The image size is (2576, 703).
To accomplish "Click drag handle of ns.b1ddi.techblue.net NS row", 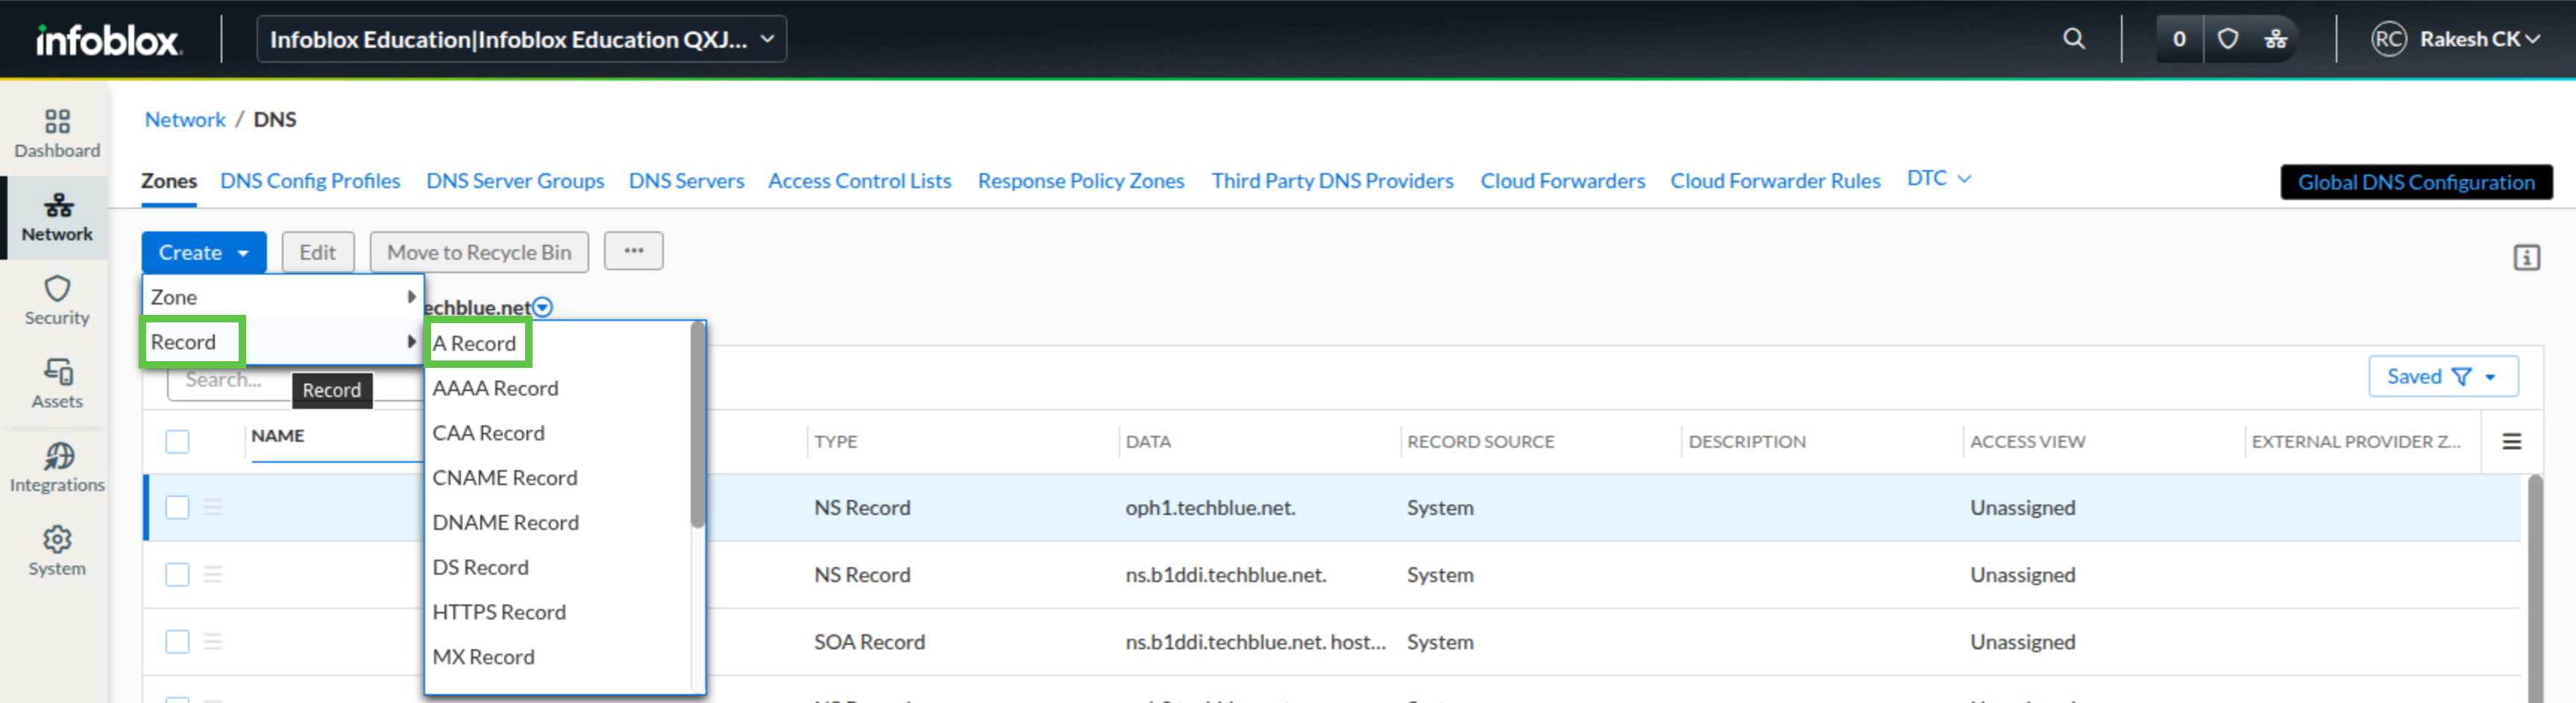I will click(x=213, y=574).
